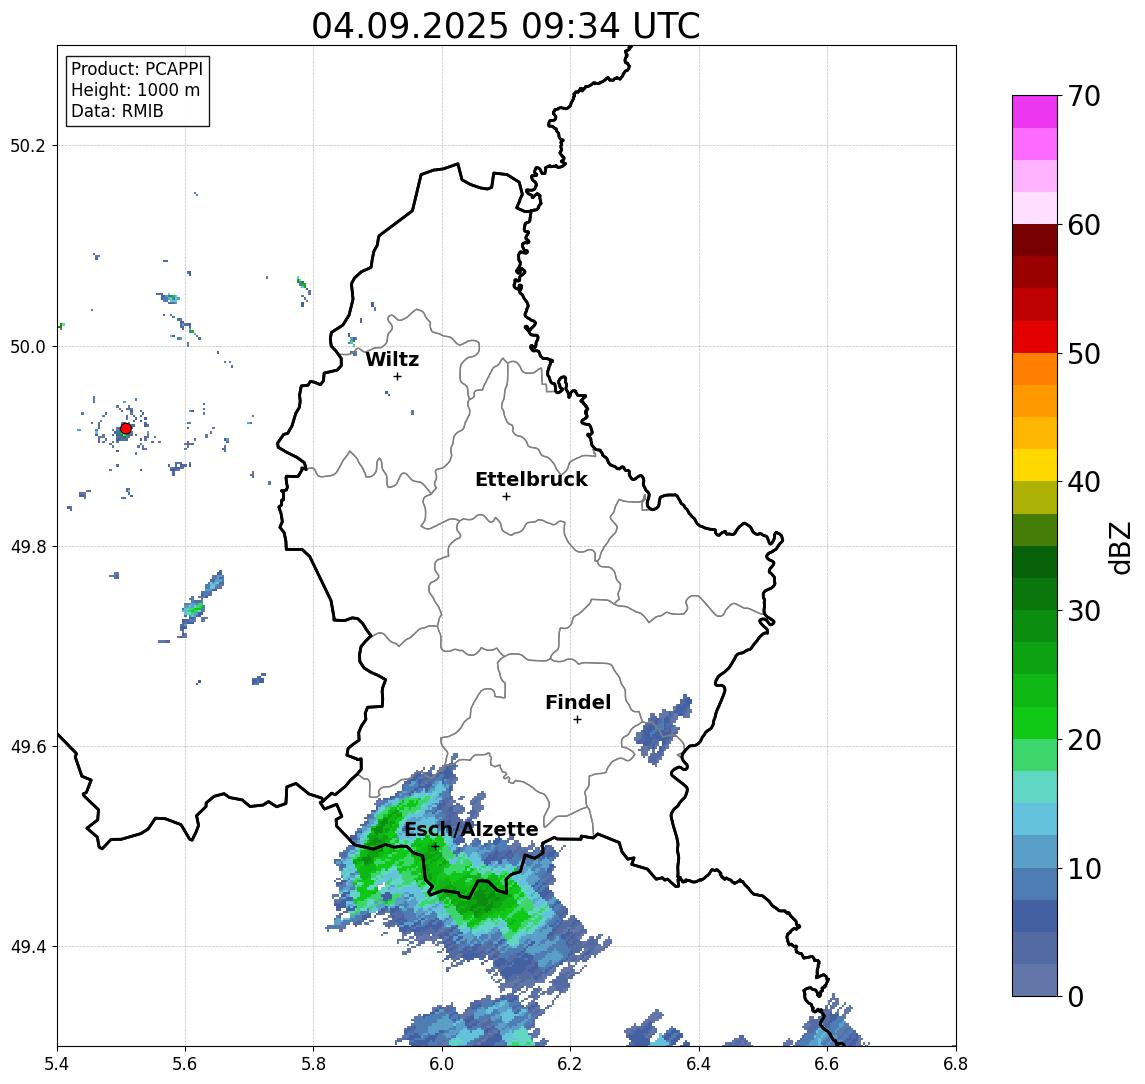The height and width of the screenshot is (1084, 1145).
Task: Click the latitude axis label 50.2
Action: coord(28,145)
